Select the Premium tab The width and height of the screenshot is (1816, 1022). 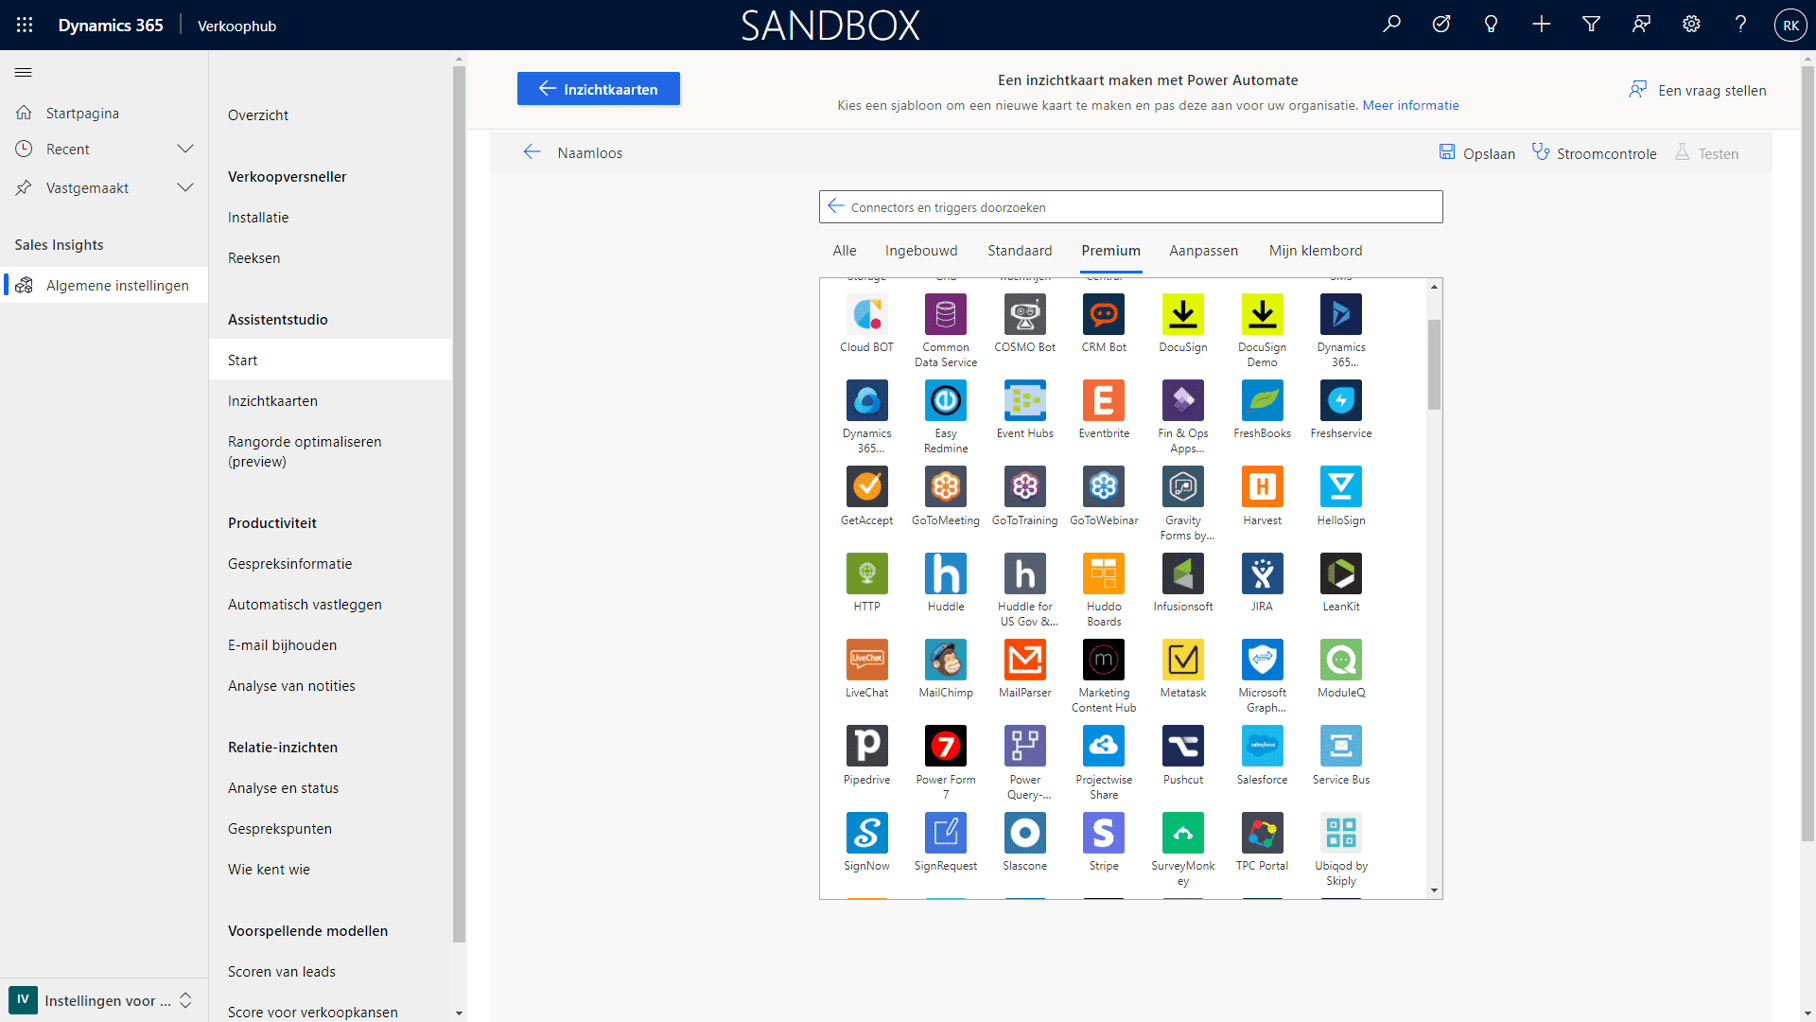click(x=1110, y=251)
